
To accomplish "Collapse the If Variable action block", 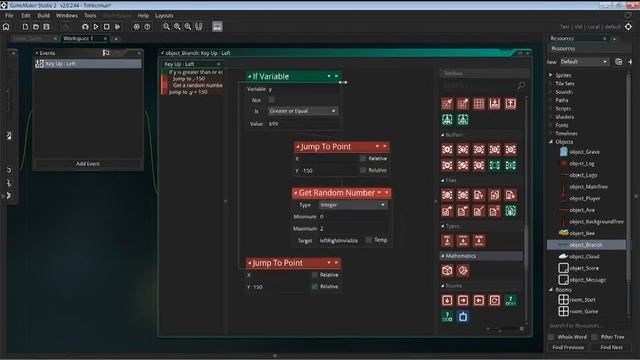I will click(249, 76).
